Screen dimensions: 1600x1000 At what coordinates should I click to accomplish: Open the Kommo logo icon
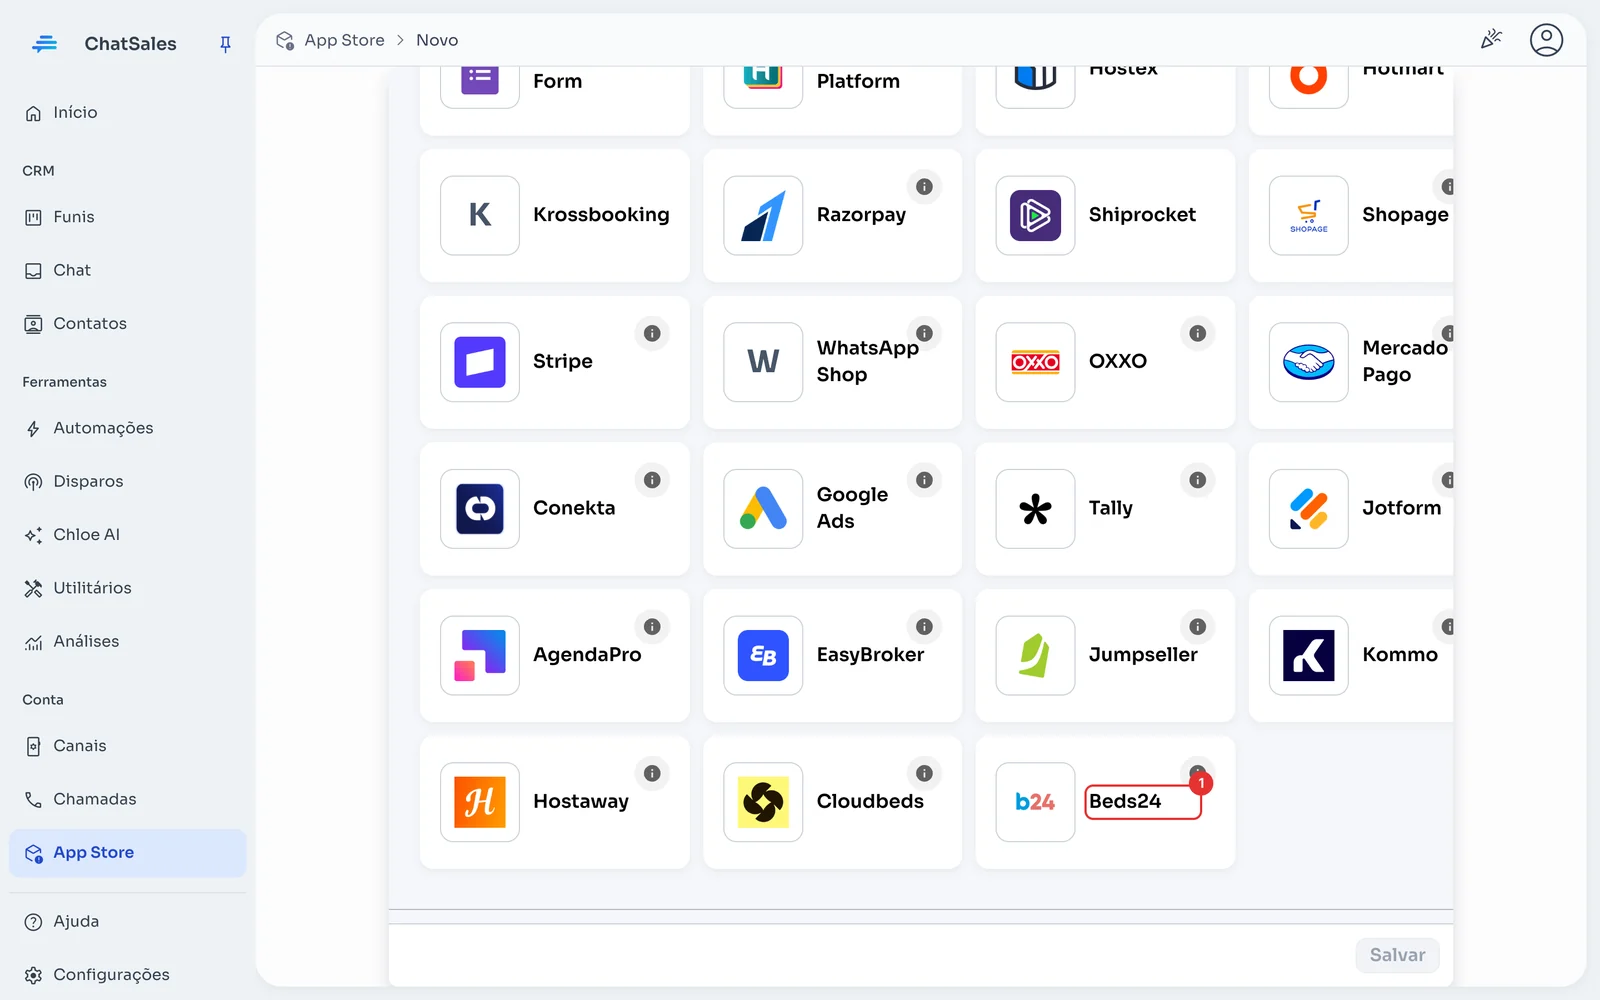1308,655
